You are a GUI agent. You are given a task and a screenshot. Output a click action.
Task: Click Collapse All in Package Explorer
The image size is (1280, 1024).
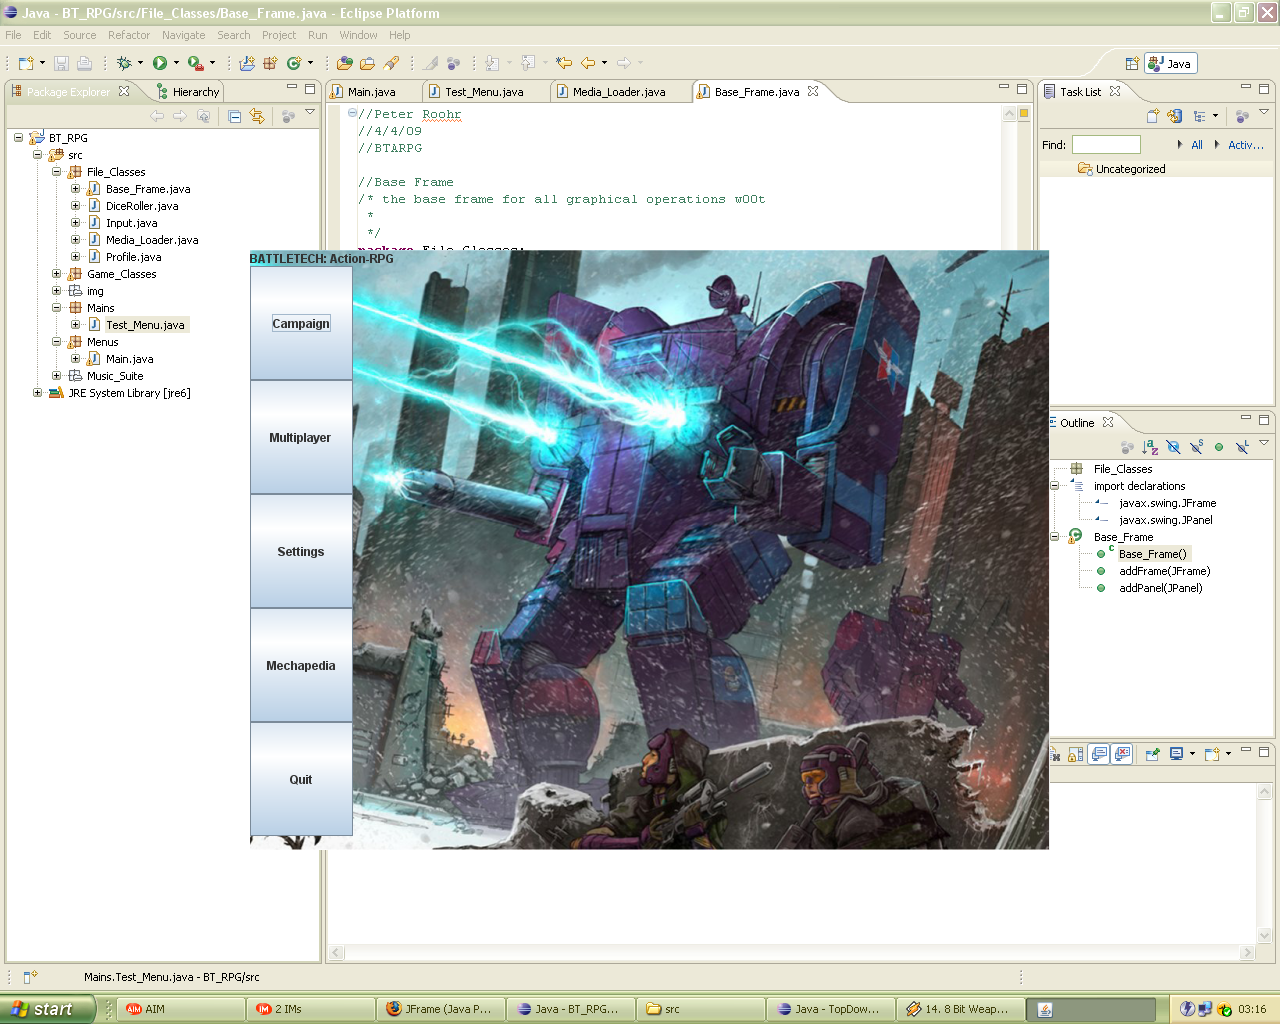point(234,116)
